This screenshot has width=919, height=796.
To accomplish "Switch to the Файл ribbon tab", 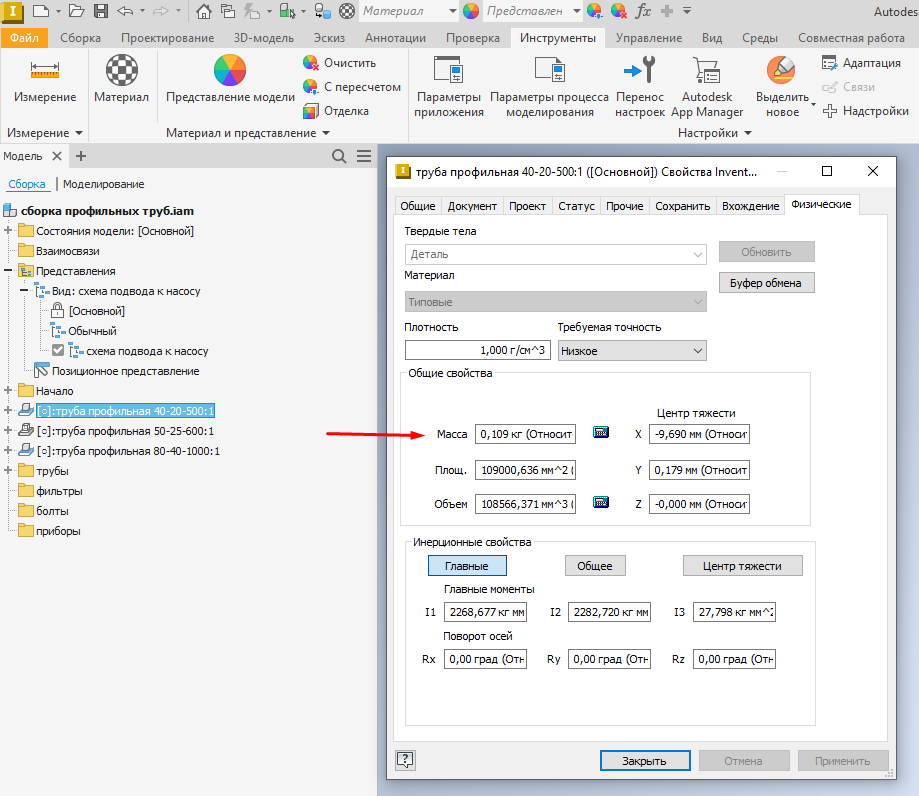I will 25,38.
